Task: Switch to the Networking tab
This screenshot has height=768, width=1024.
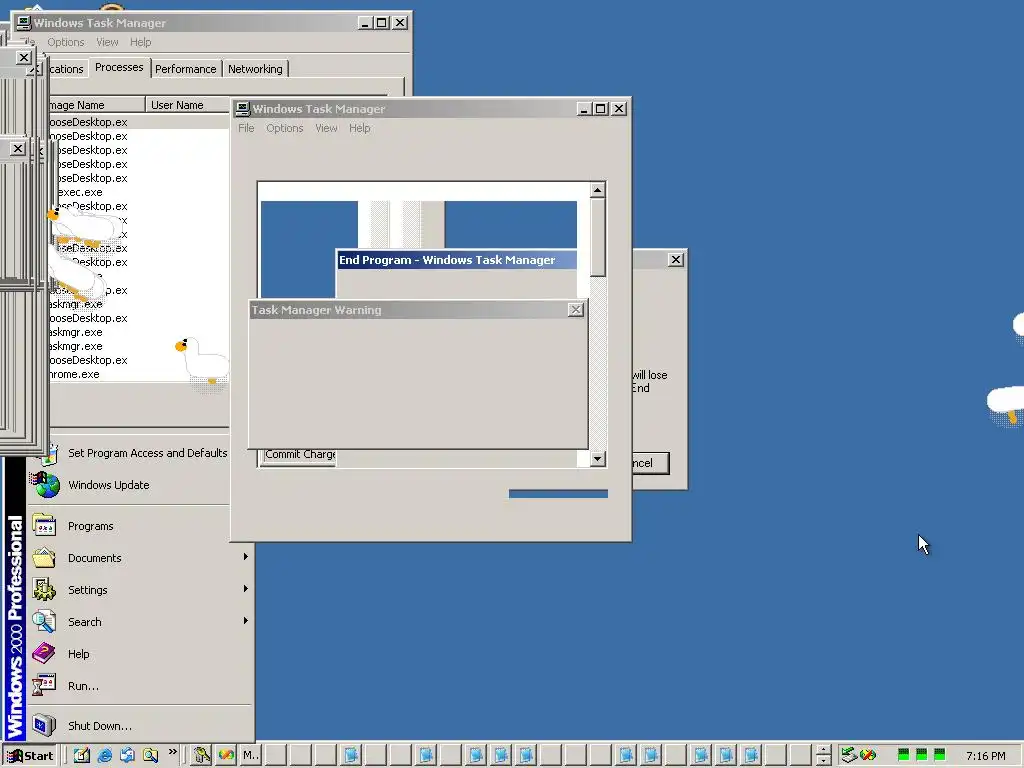Action: coord(255,69)
